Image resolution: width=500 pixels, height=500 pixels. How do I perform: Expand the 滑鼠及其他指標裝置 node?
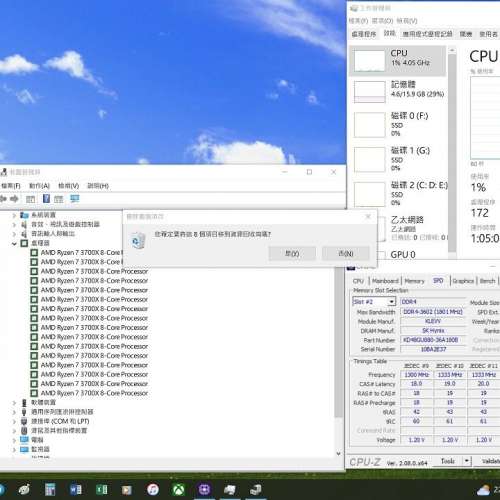14,431
